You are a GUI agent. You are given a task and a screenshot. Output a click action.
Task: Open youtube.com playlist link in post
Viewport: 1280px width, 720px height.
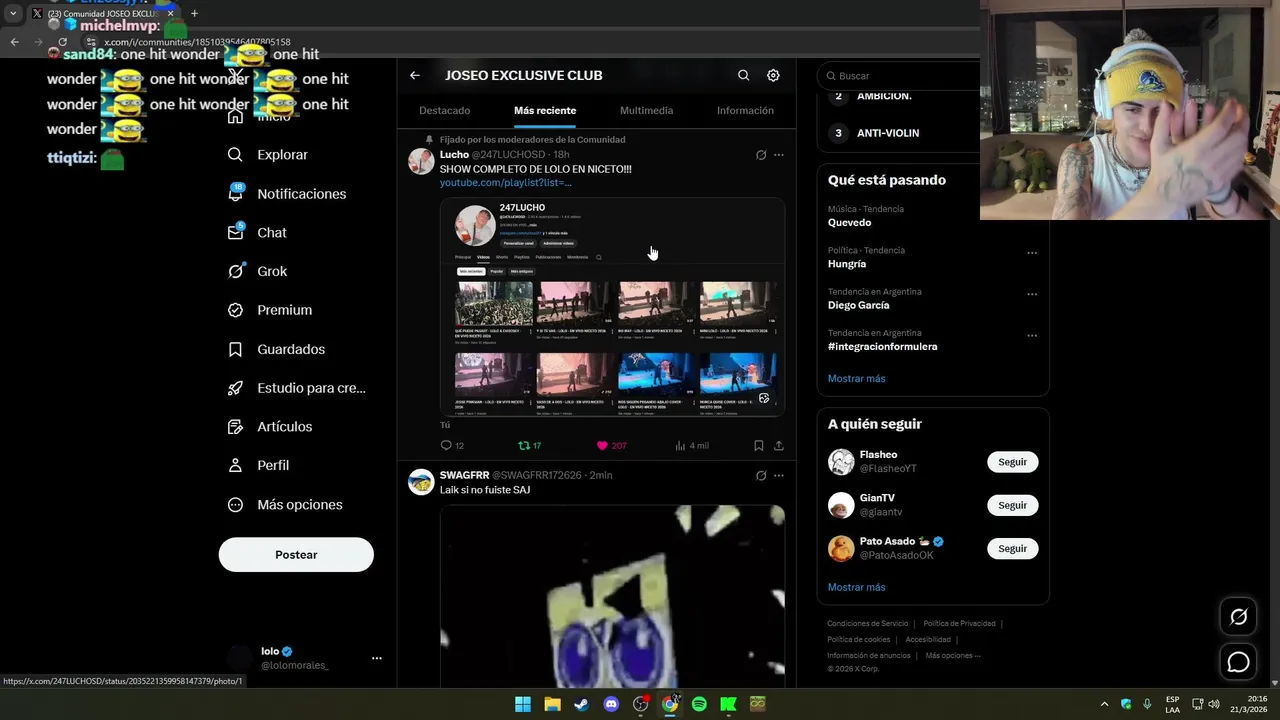pyautogui.click(x=506, y=183)
